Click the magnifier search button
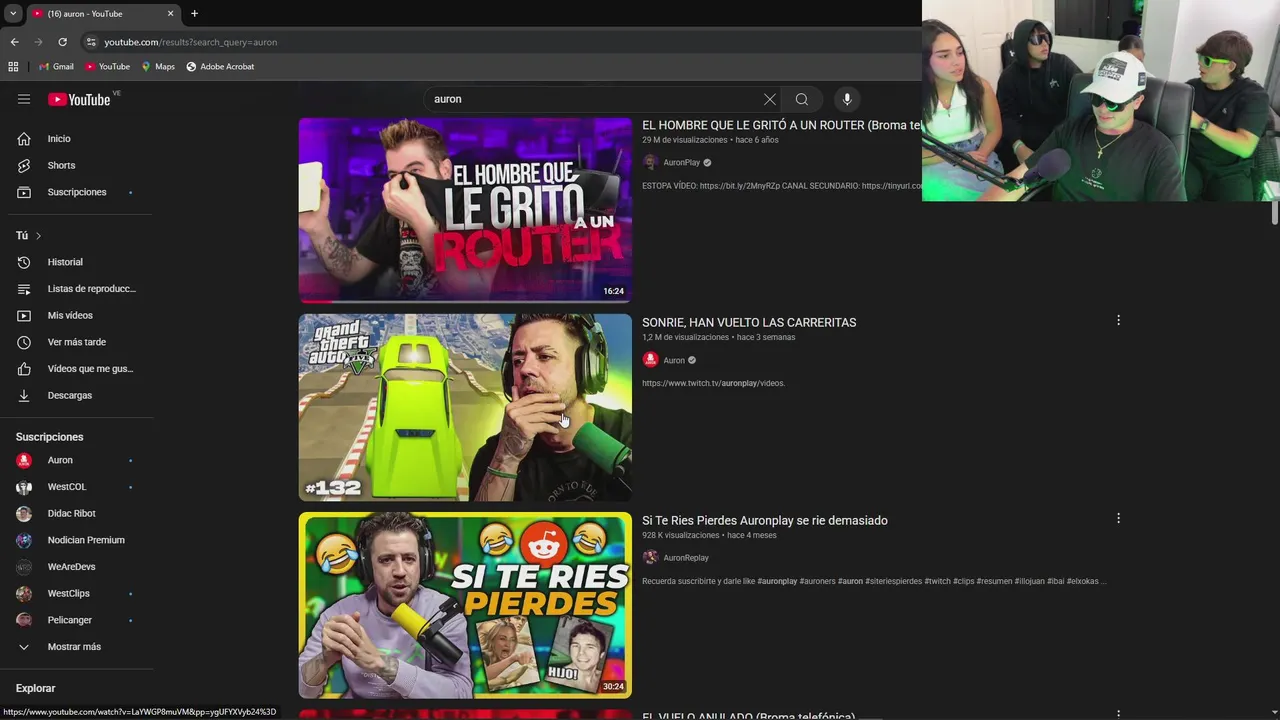Viewport: 1280px width, 720px height. click(x=801, y=99)
